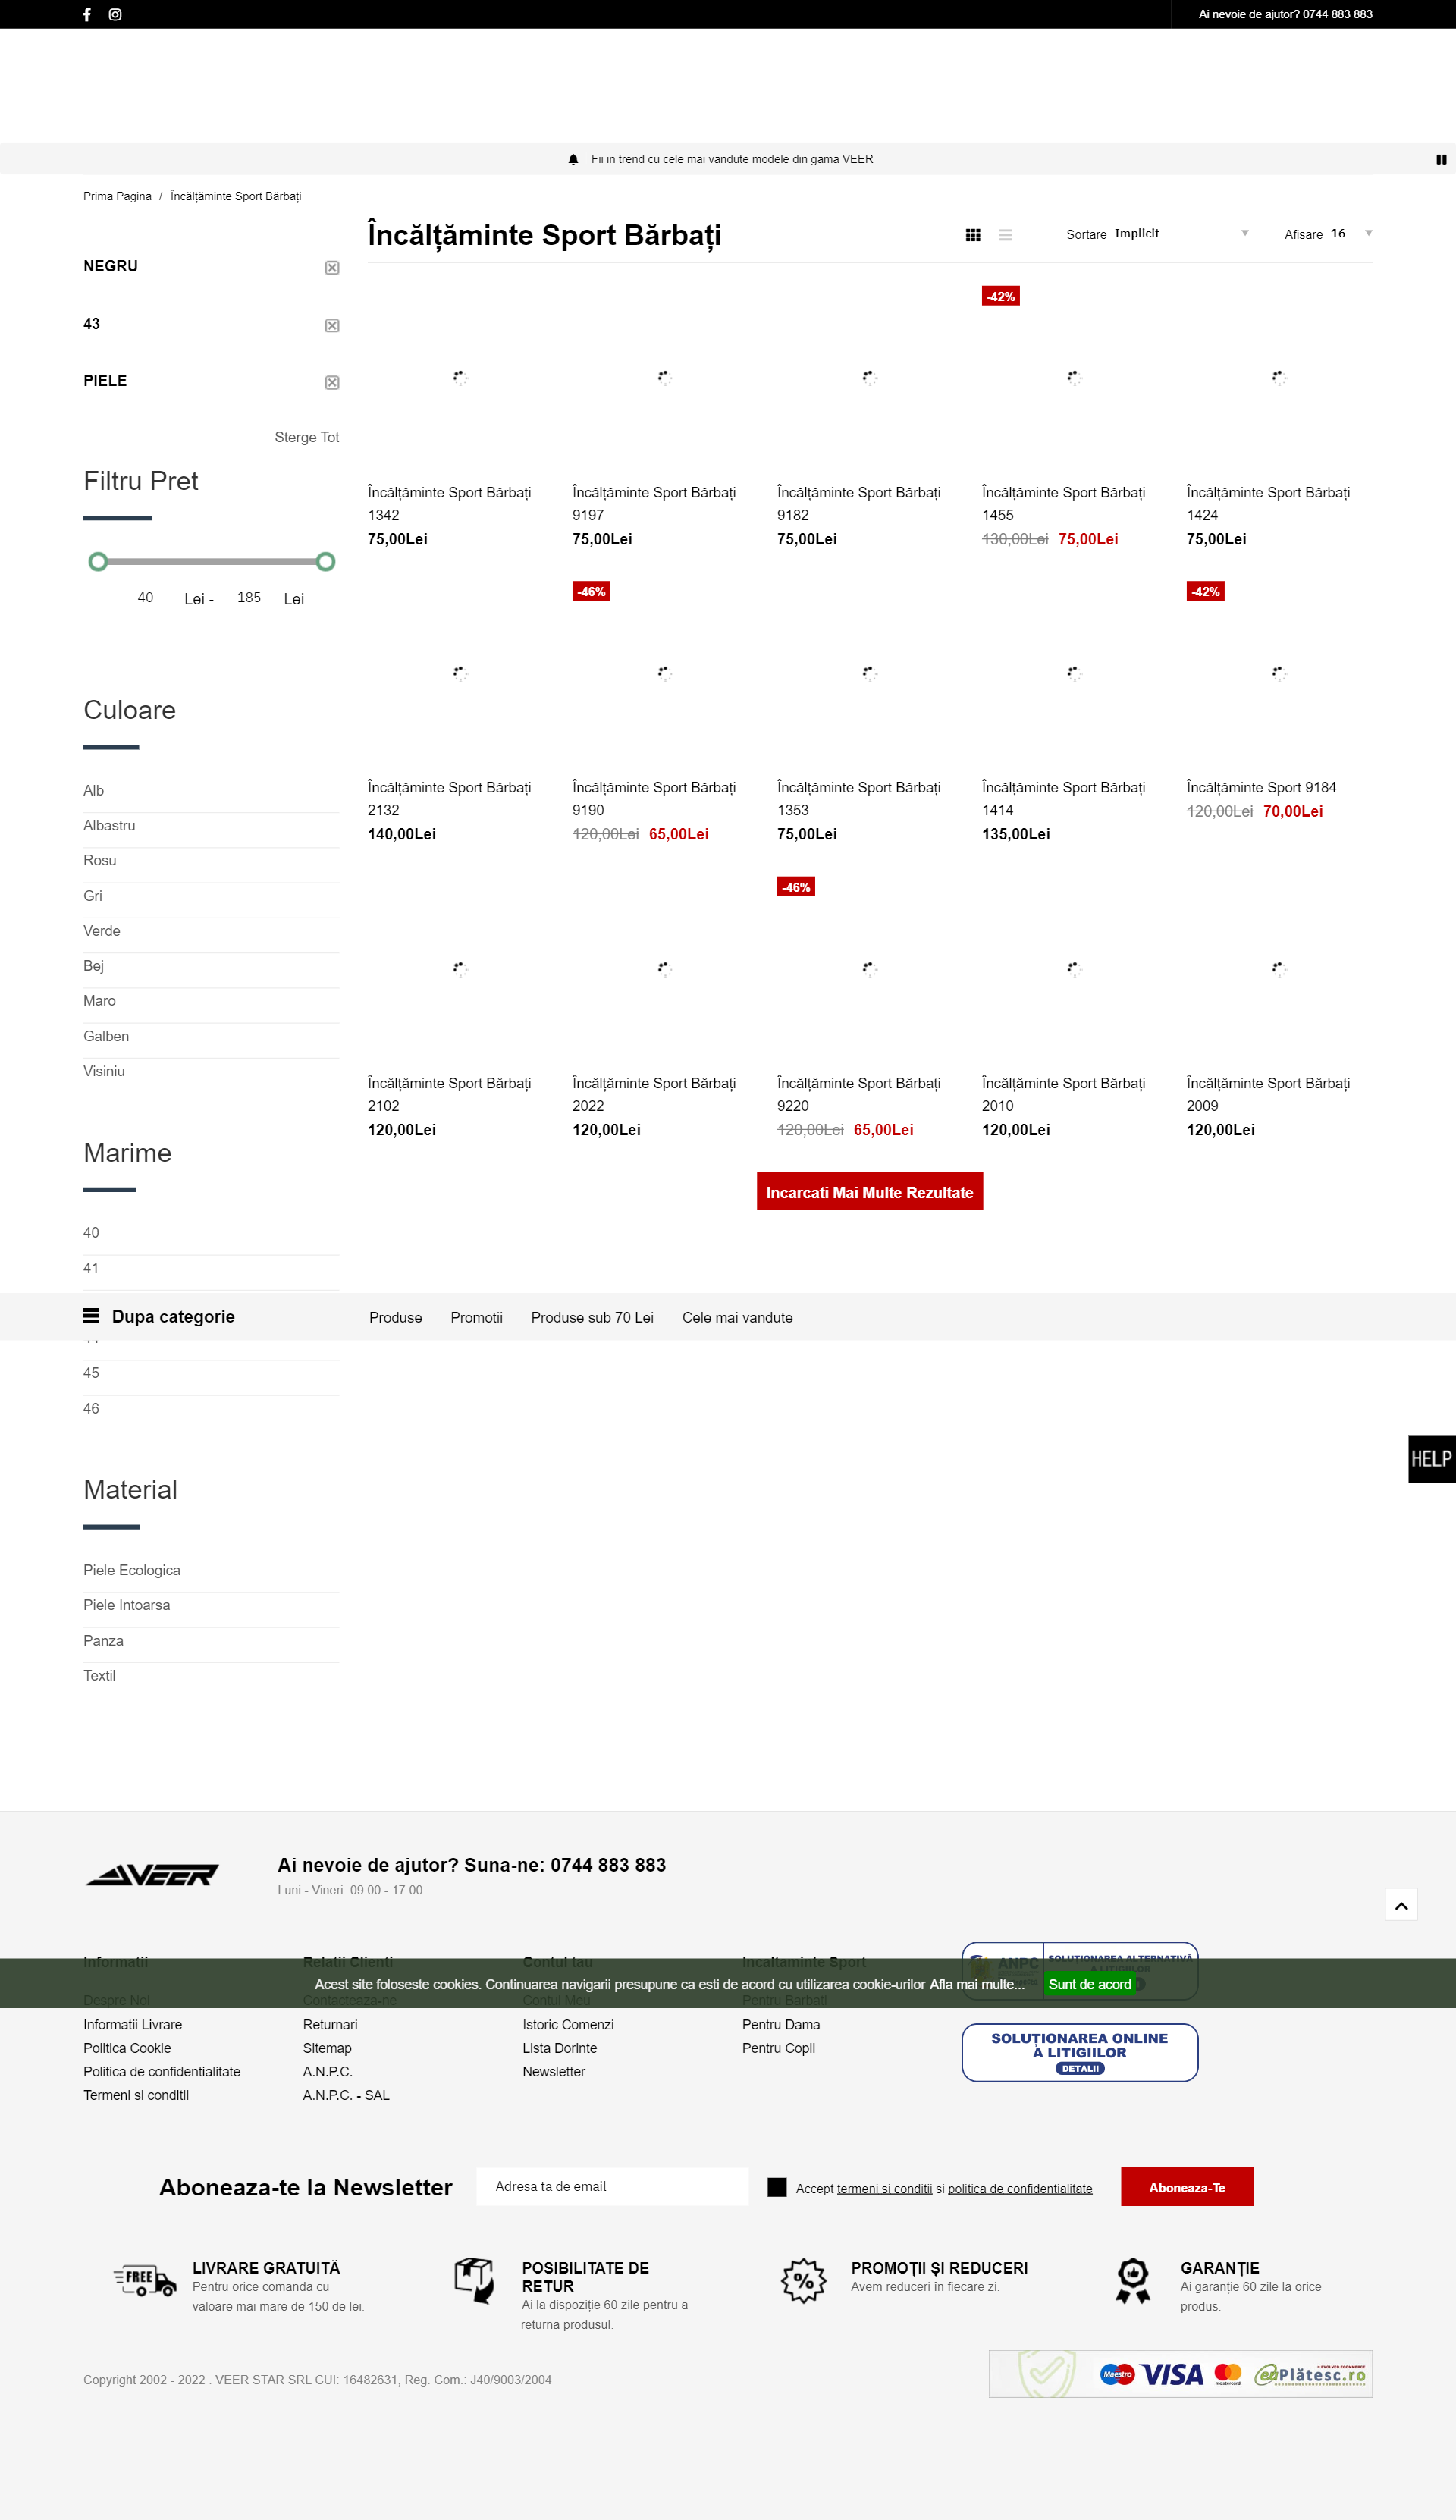Viewport: 1456px width, 2520px height.
Task: Remove the size 43 filter
Action: click(x=332, y=326)
